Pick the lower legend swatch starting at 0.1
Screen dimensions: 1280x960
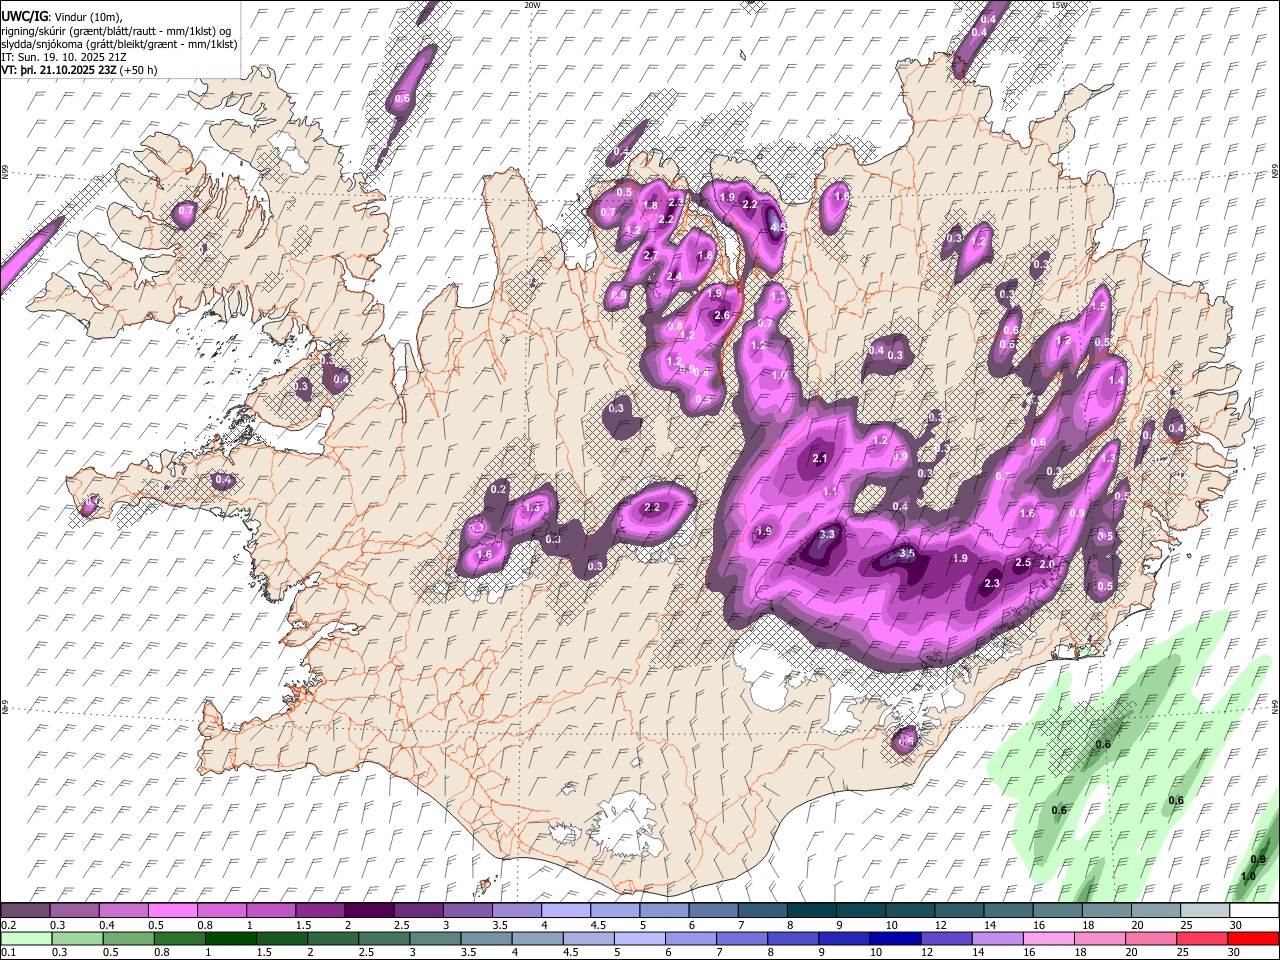pyautogui.click(x=25, y=939)
